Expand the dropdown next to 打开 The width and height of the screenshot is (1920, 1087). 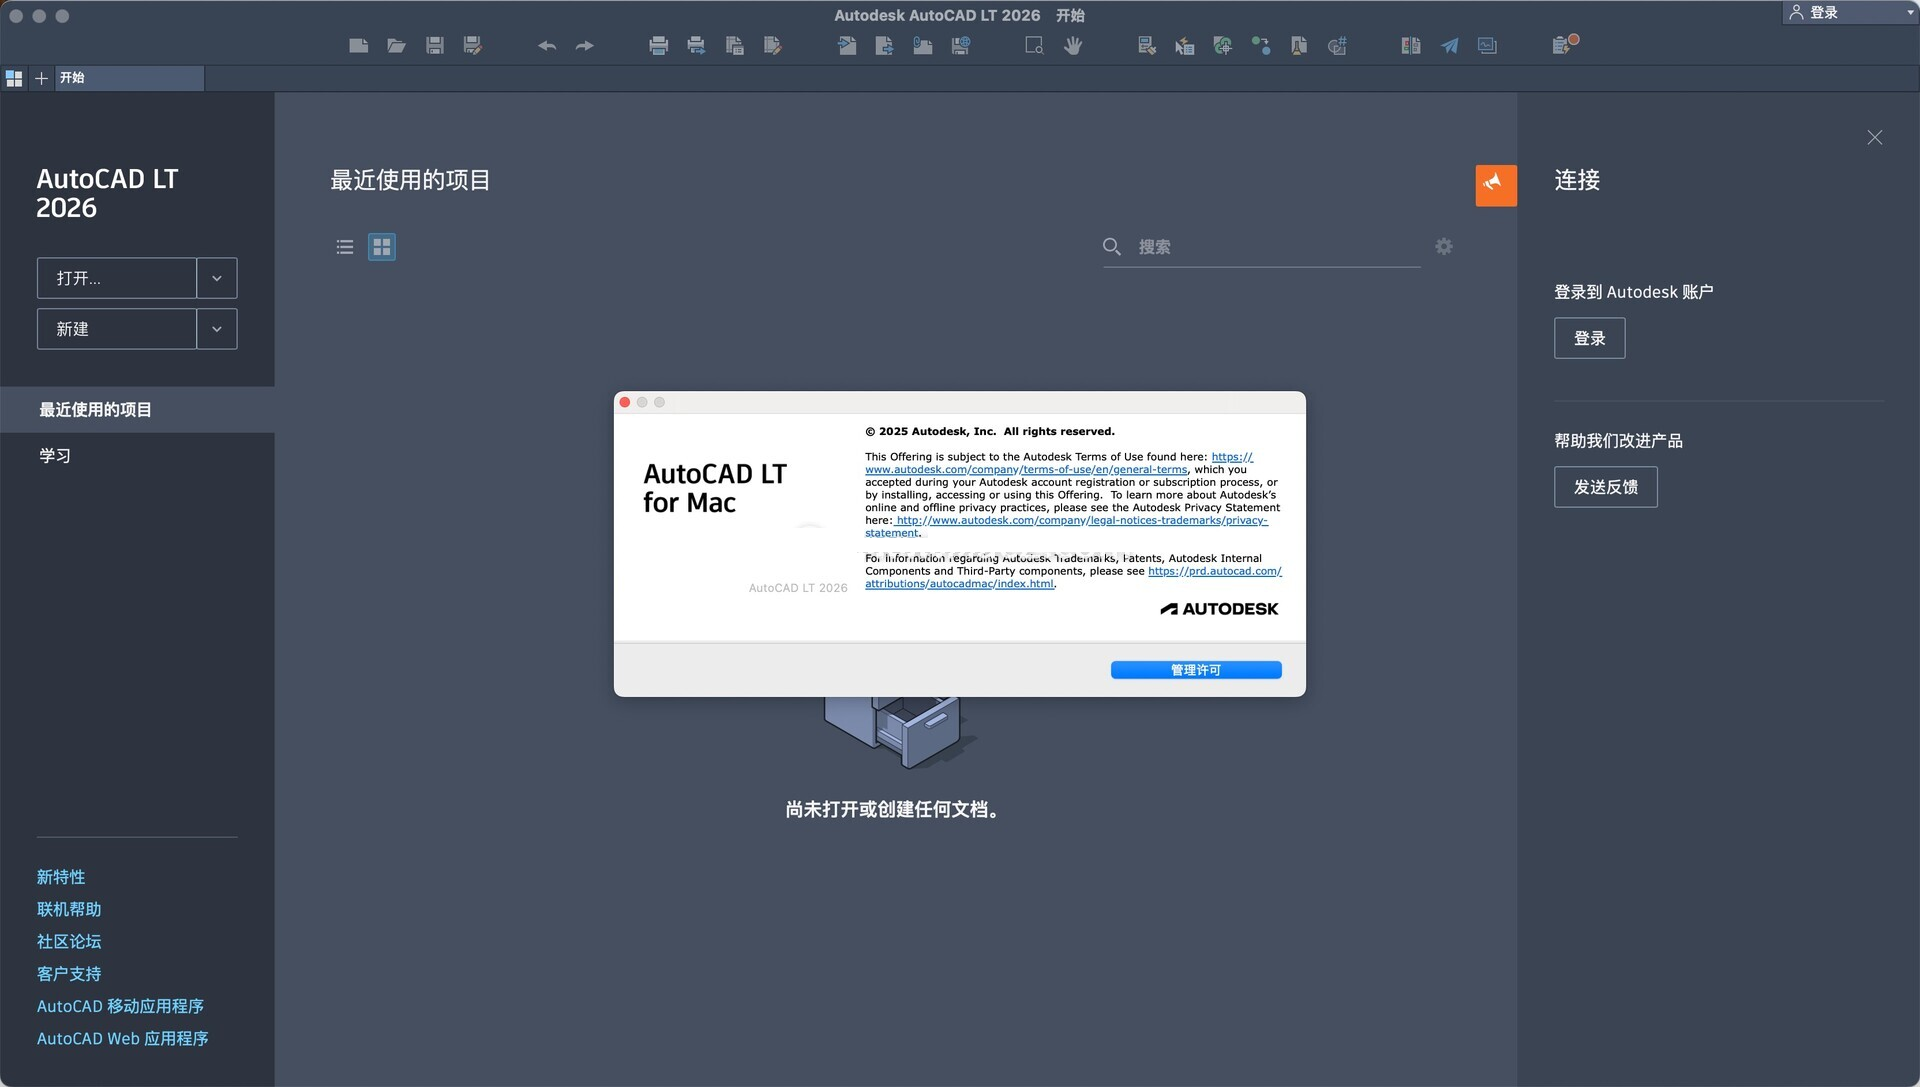click(216, 278)
